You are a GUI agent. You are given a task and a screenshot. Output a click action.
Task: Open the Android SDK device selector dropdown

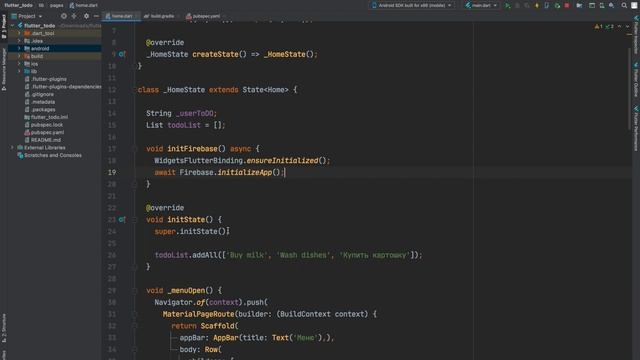coord(412,6)
